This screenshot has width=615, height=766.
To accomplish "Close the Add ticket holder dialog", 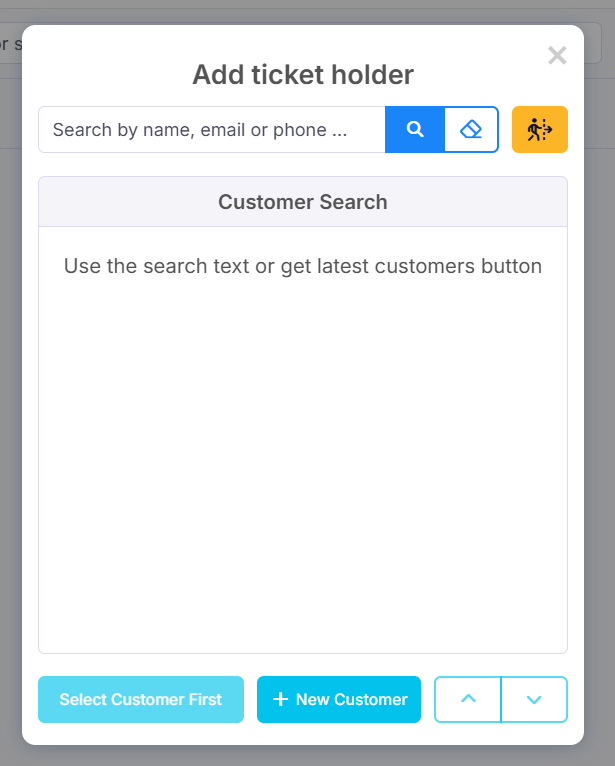I will pyautogui.click(x=557, y=55).
